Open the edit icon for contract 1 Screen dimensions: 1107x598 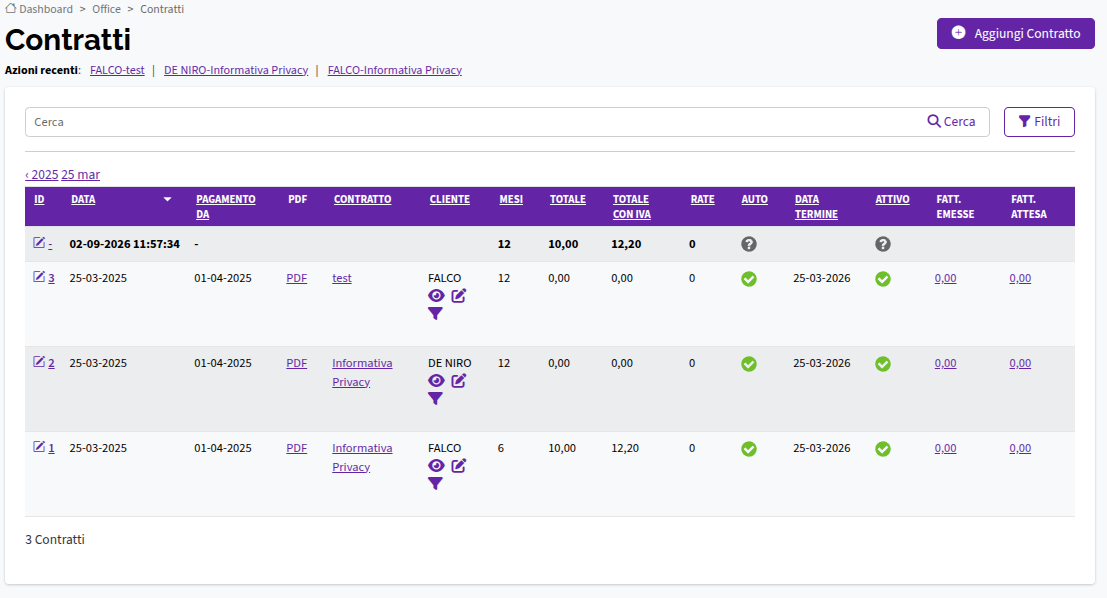click(39, 447)
